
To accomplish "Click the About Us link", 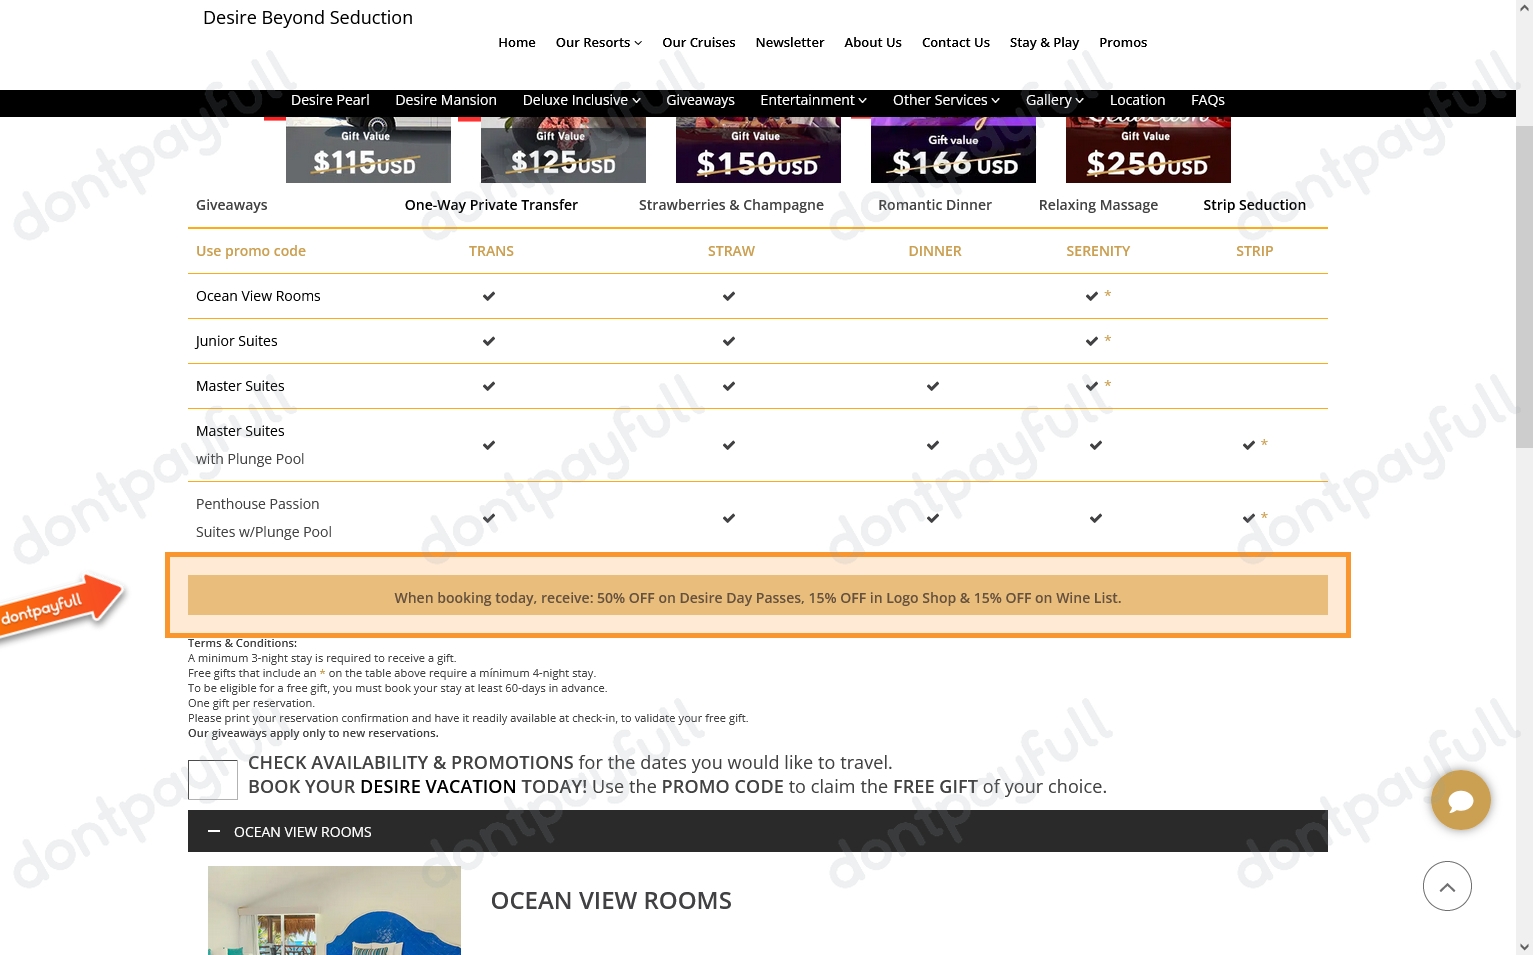I will (x=872, y=42).
